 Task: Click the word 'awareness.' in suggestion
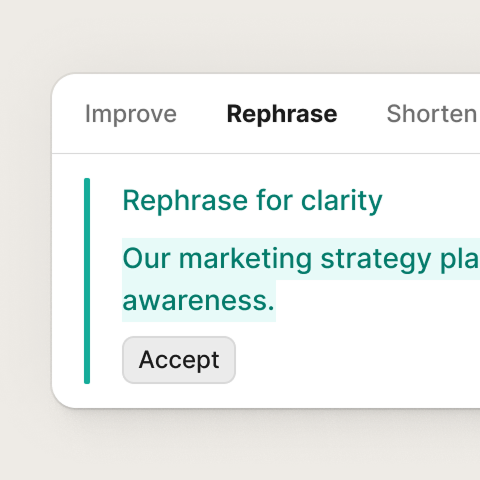[198, 301]
